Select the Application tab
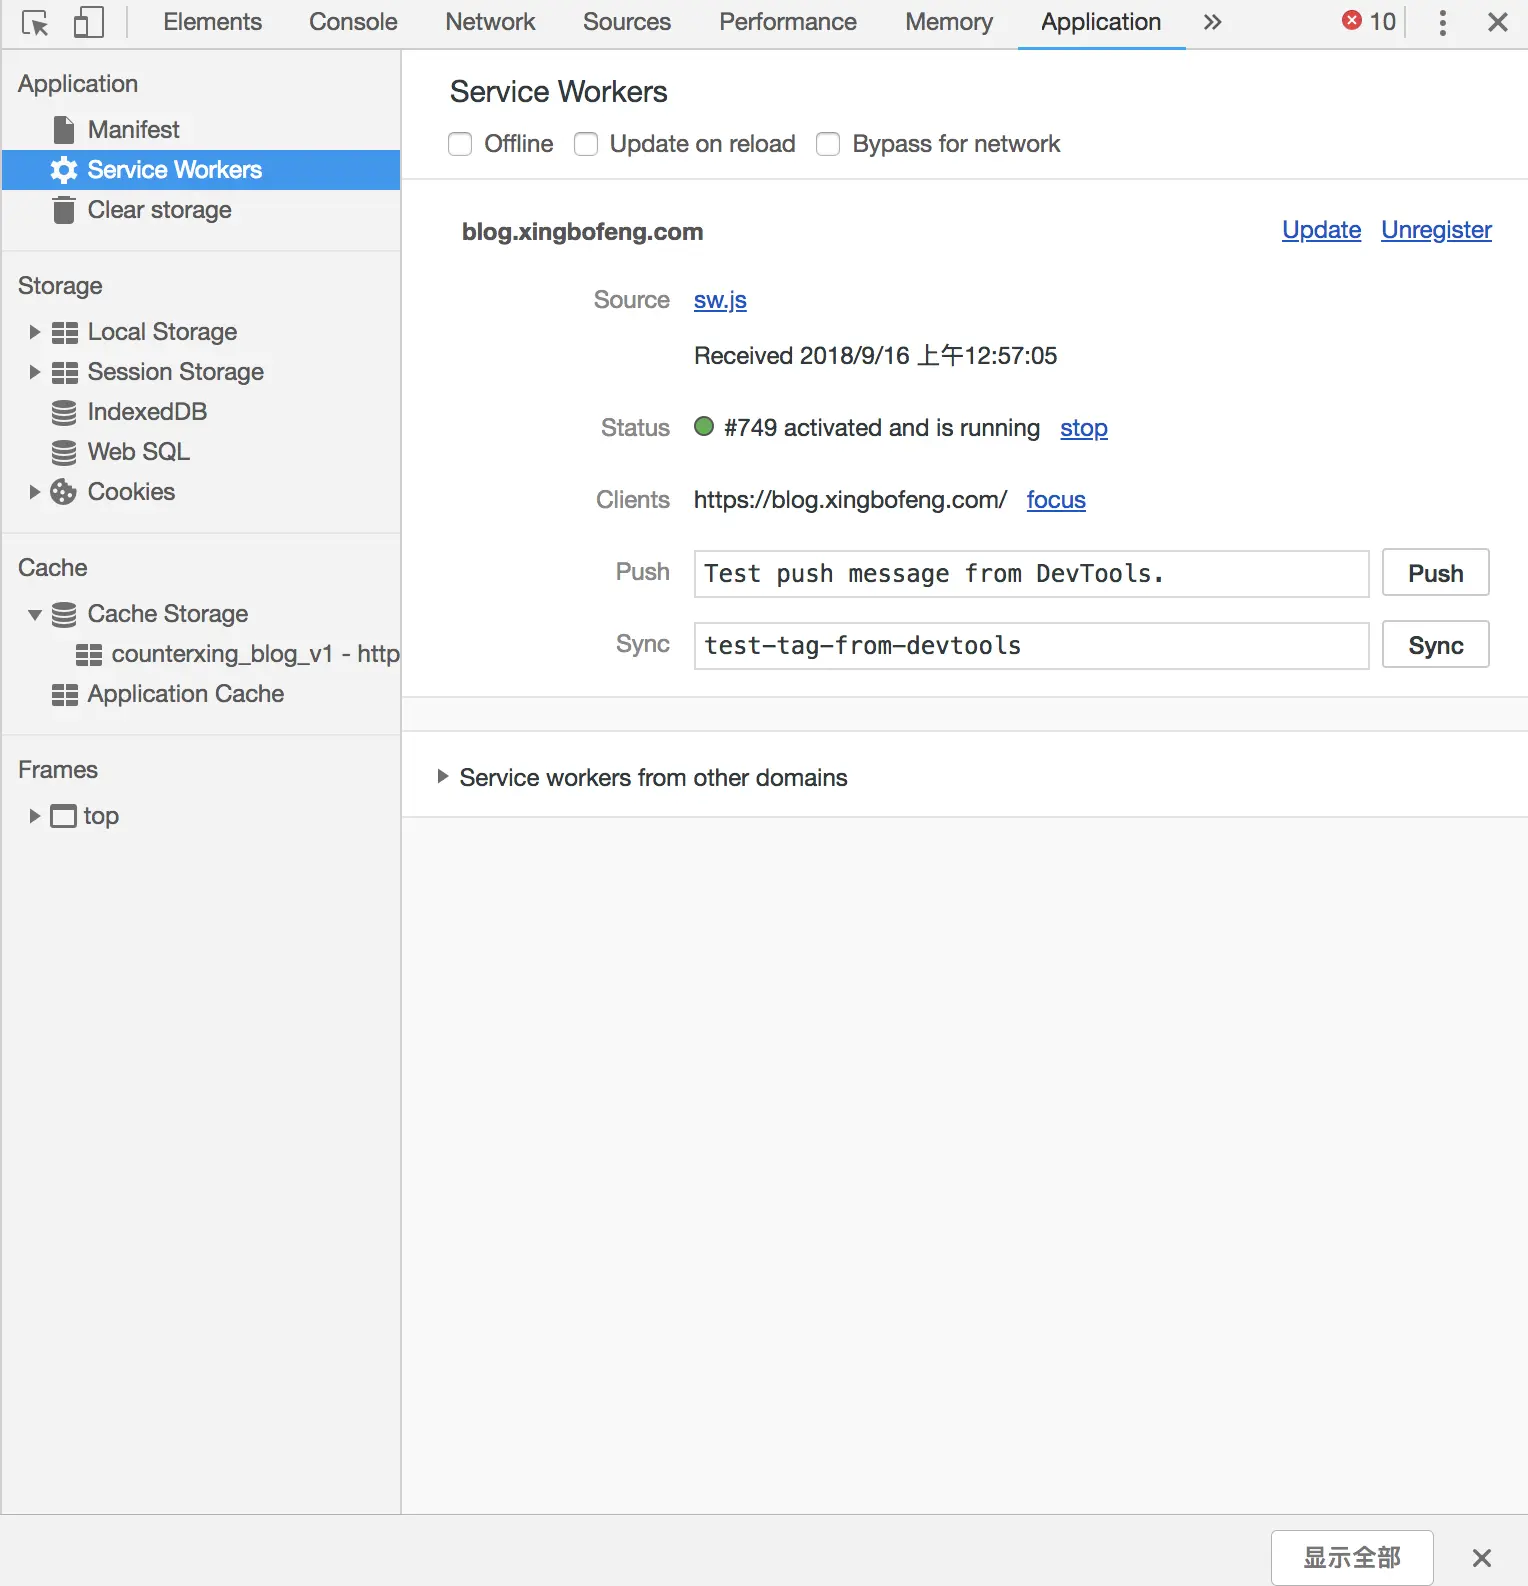 [x=1101, y=22]
